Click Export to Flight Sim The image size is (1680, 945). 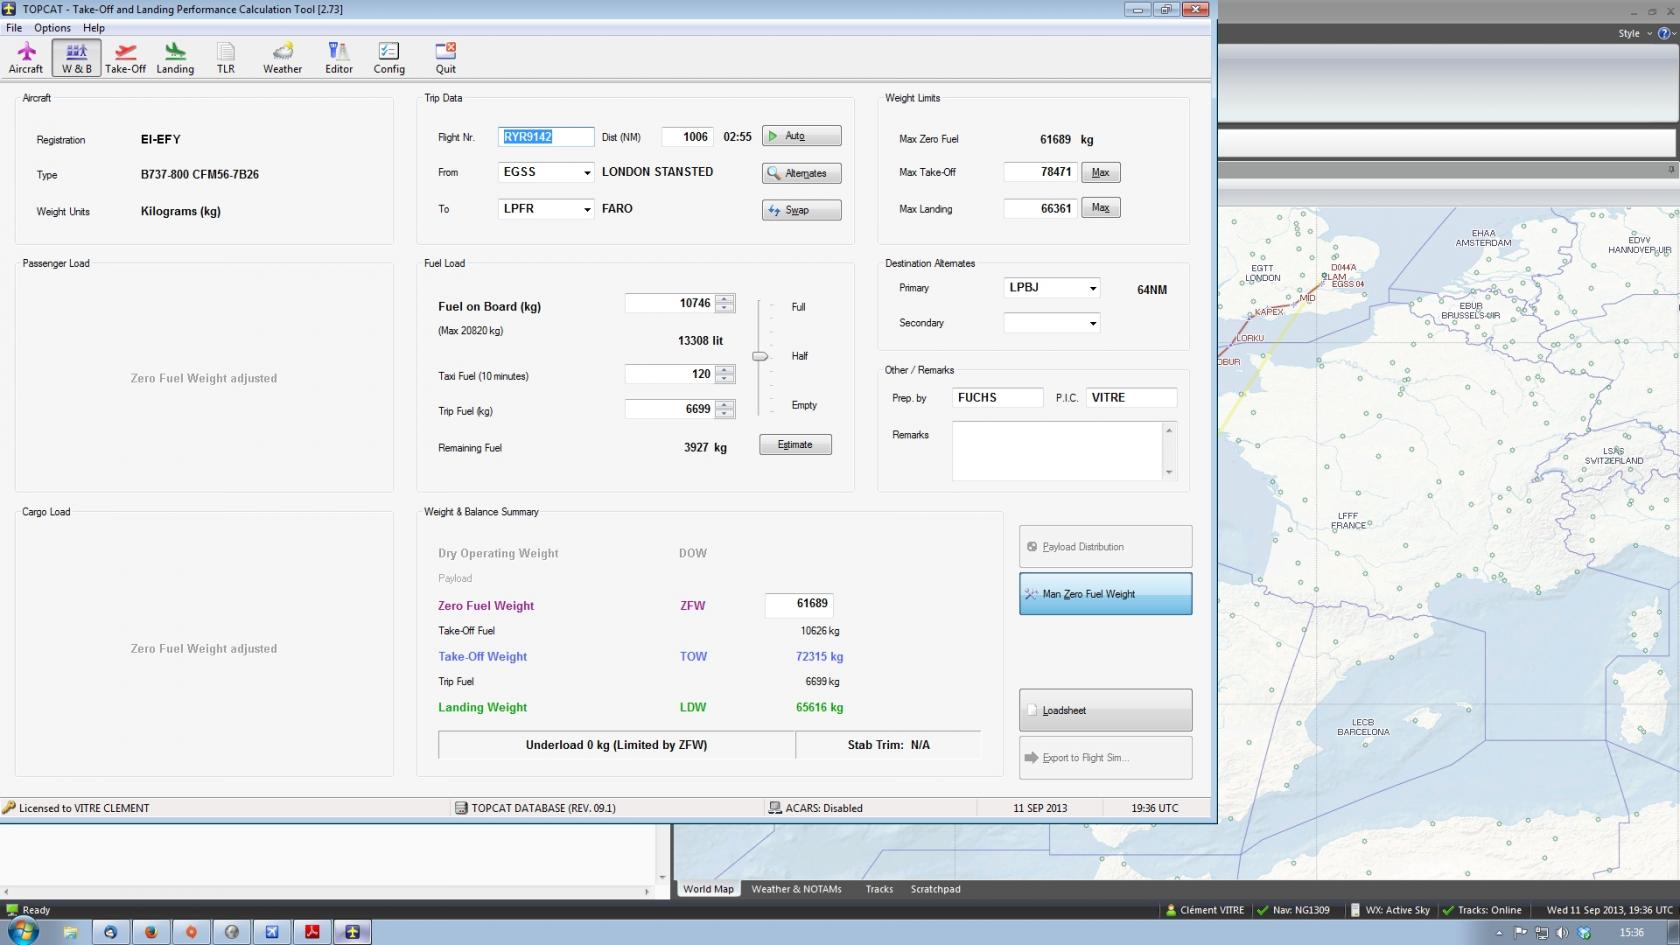pyautogui.click(x=1105, y=758)
